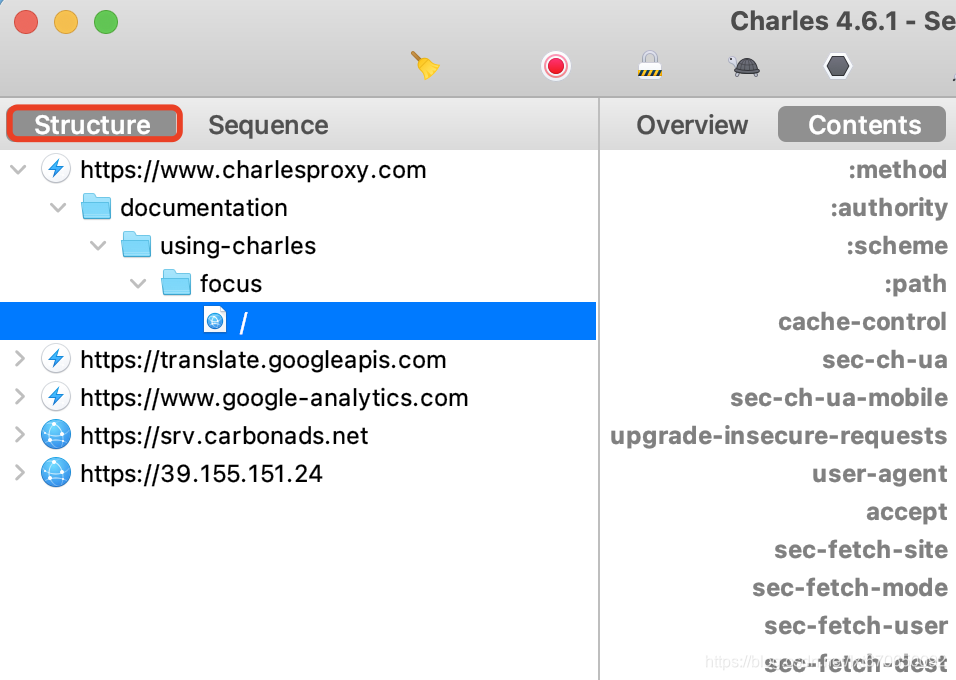Toggle the turtle Throttling icon
Screen dimensions: 956x680
click(744, 65)
